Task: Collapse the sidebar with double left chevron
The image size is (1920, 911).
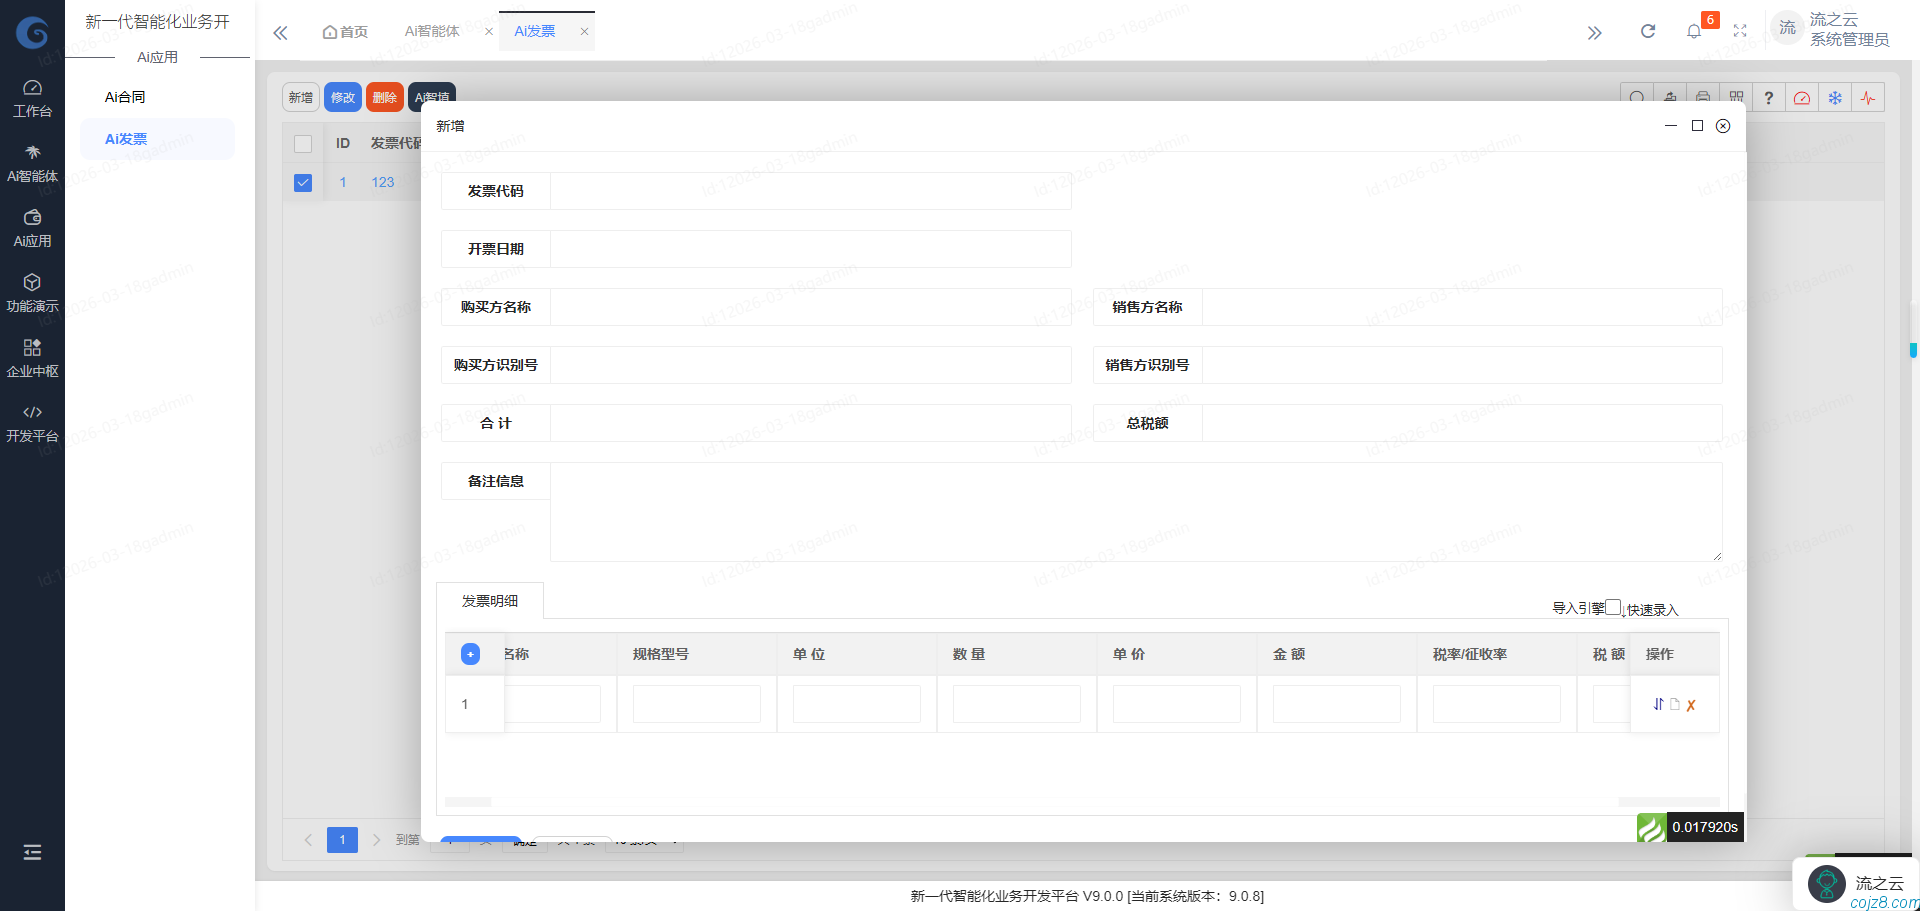Action: coord(280,33)
